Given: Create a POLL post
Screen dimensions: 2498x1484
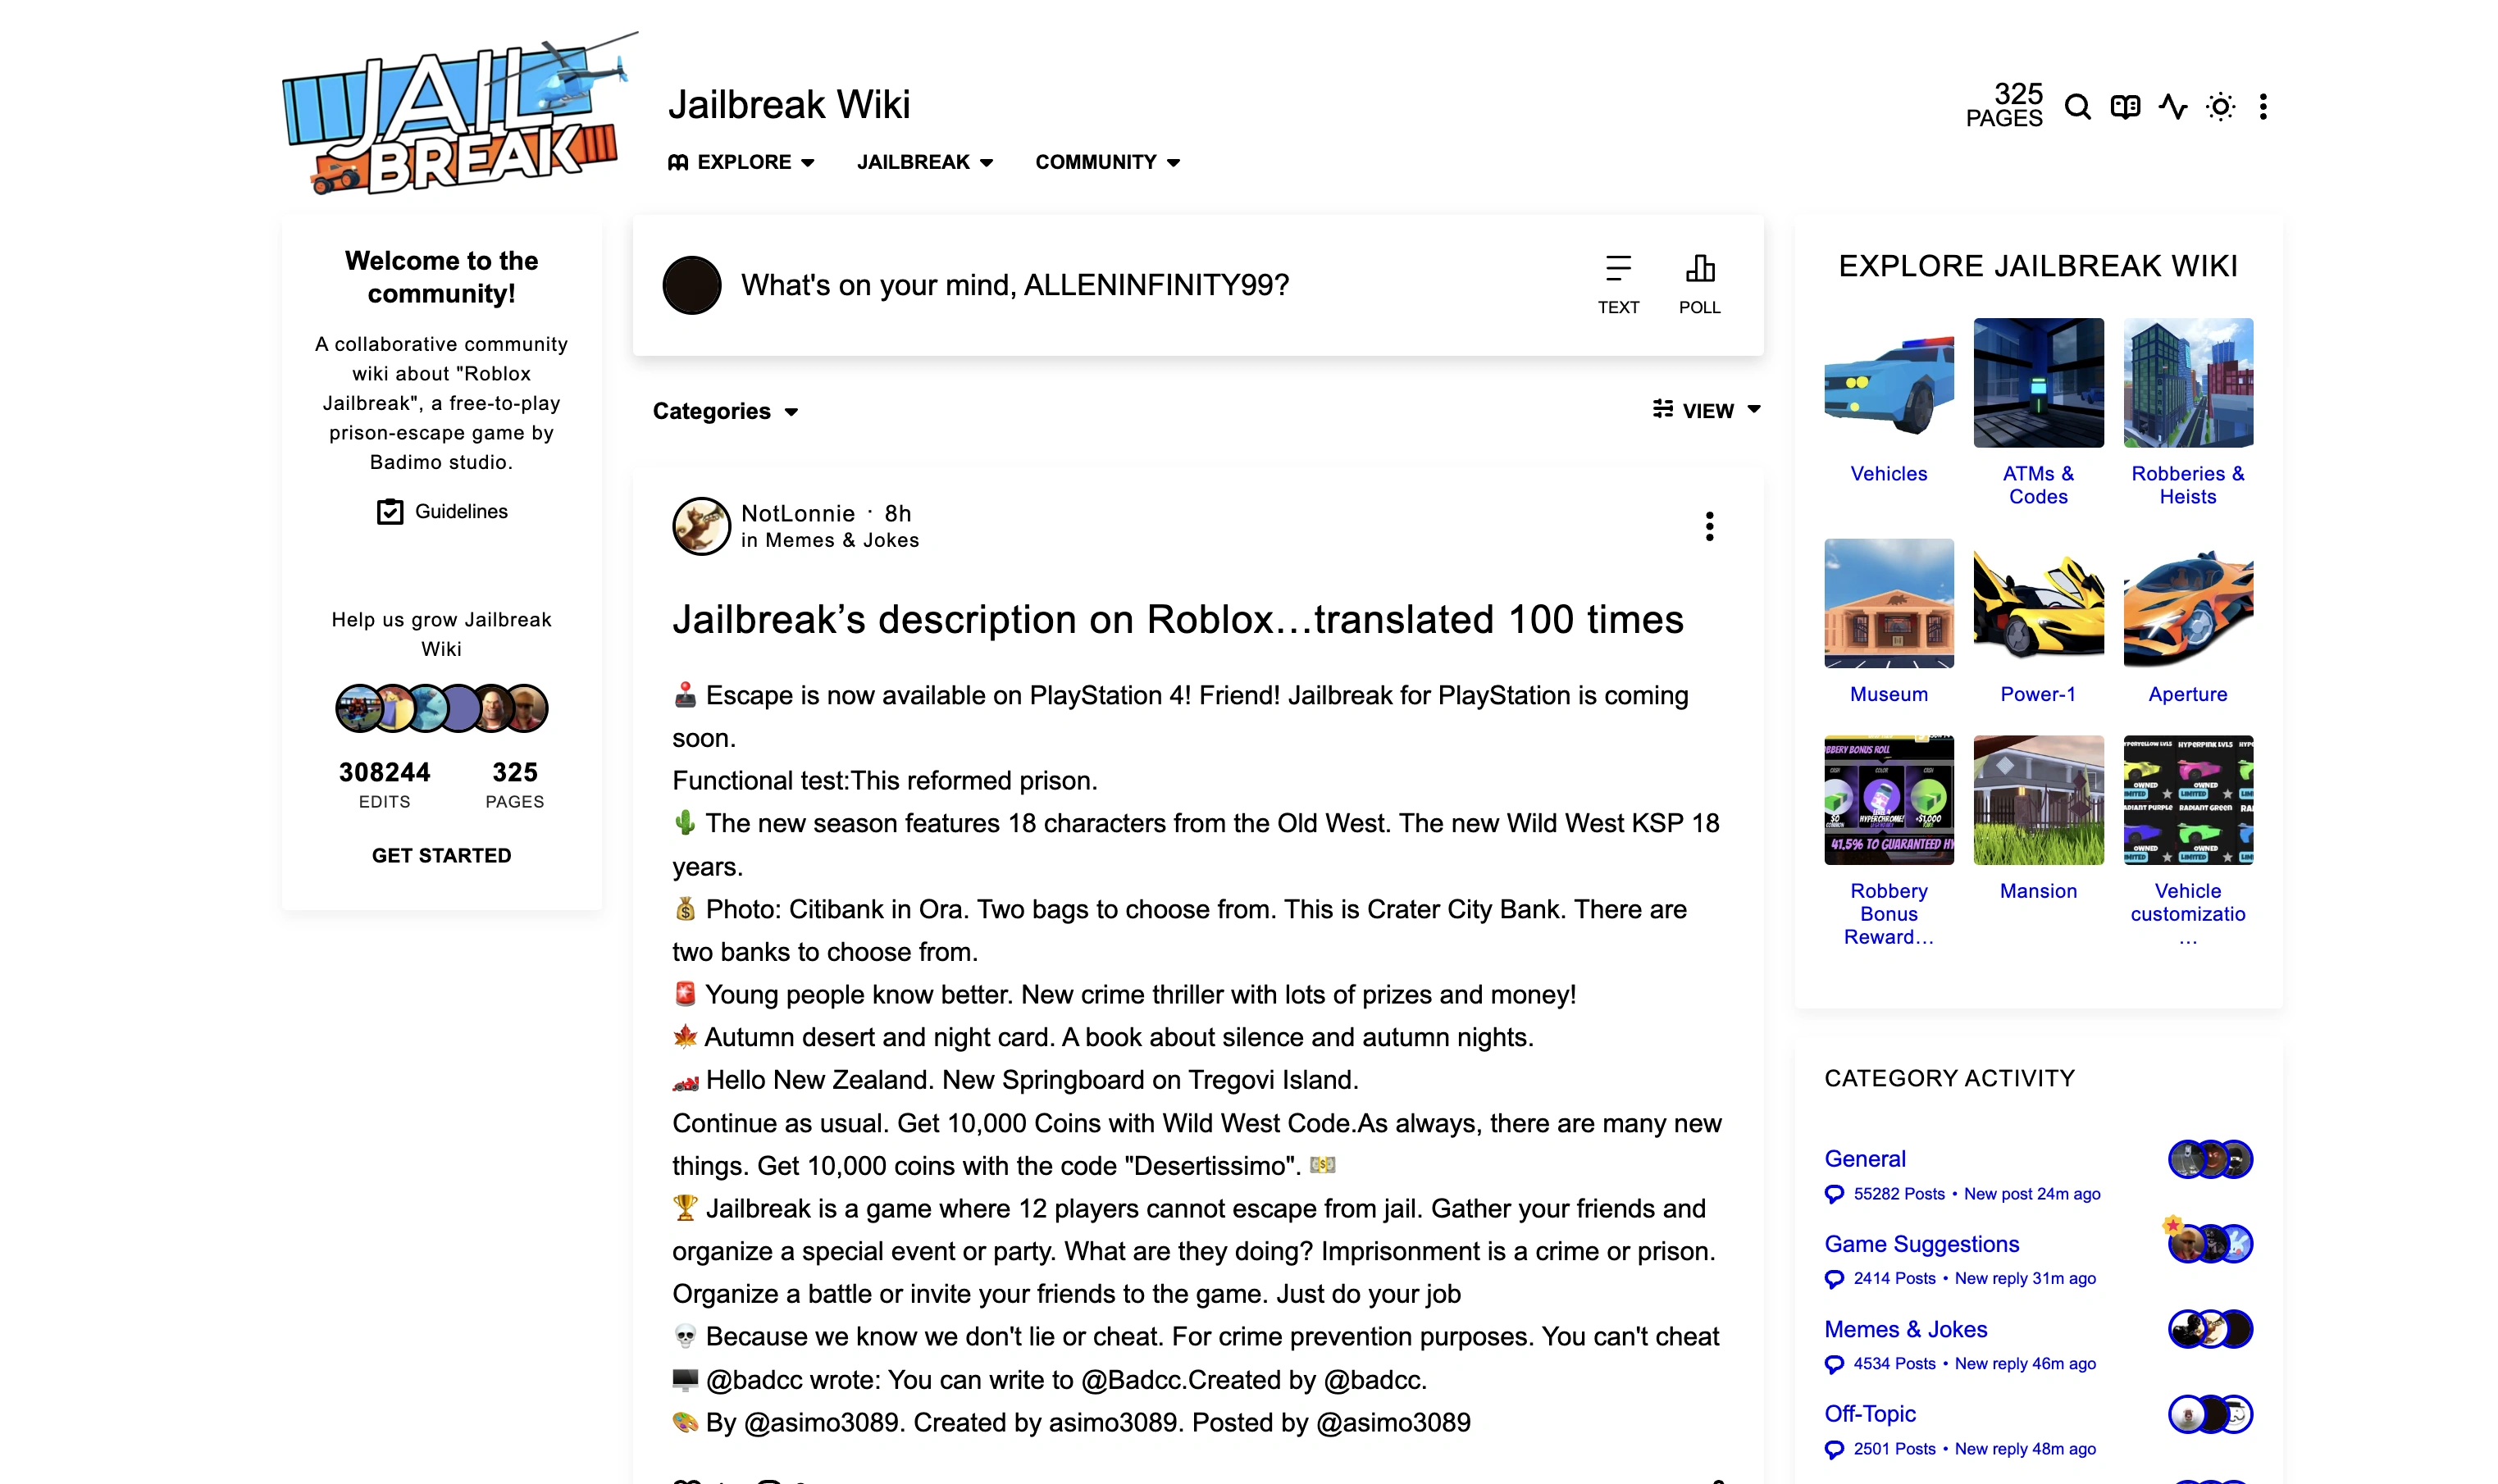Looking at the screenshot, I should click(x=1699, y=284).
